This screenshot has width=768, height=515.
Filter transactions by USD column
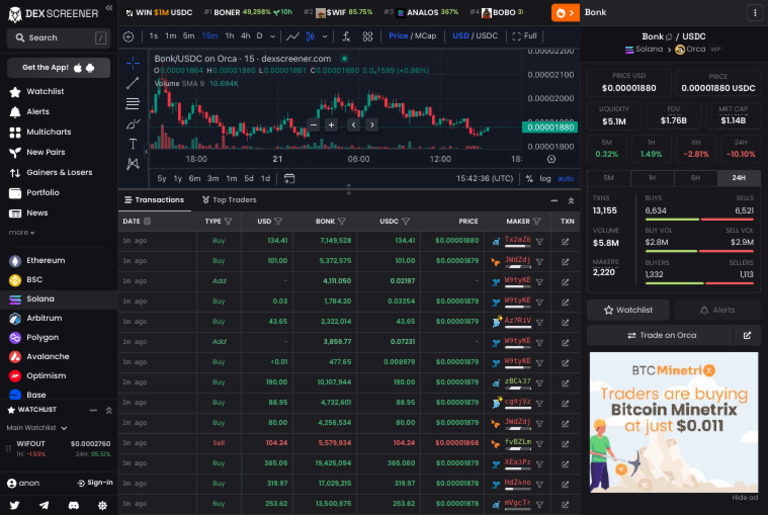278,221
